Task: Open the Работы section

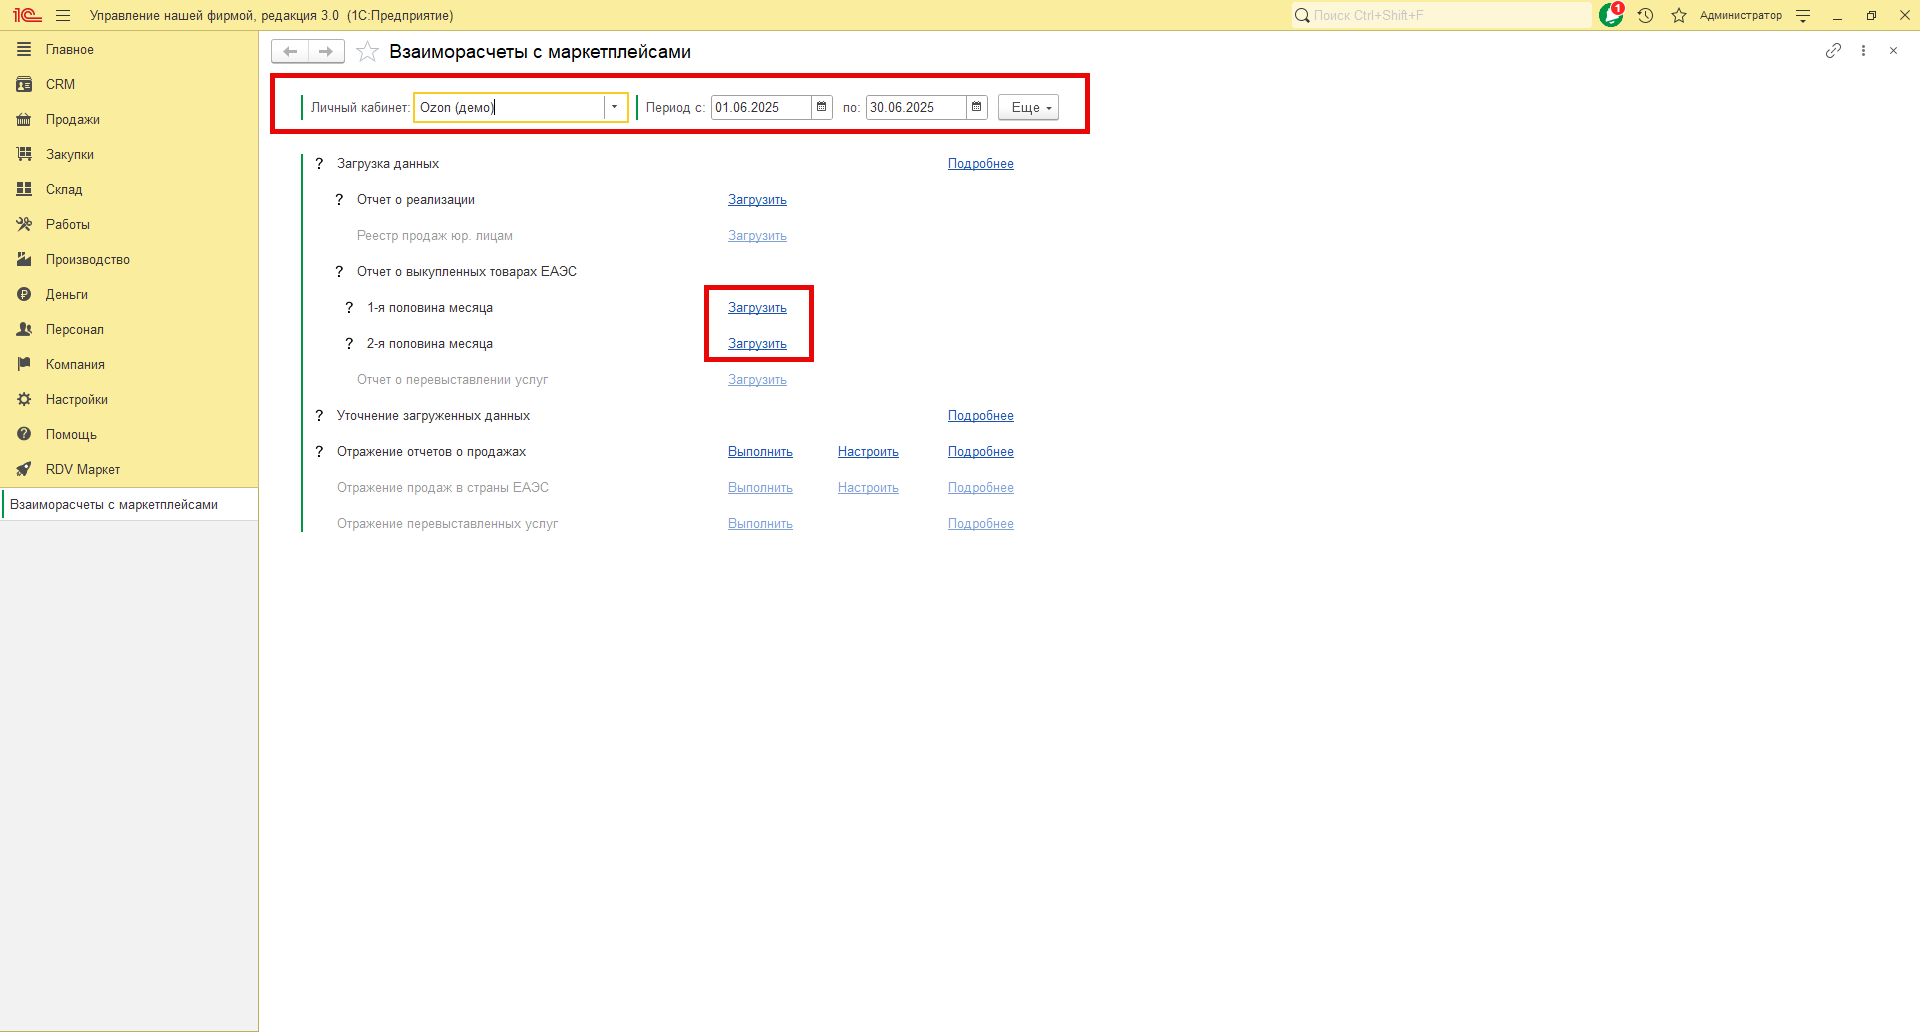Action: click(129, 224)
